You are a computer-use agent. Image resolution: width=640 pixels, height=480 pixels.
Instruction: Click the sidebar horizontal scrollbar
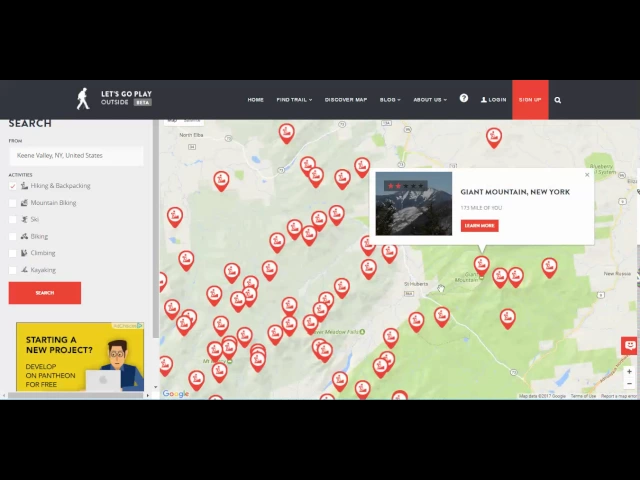point(76,396)
